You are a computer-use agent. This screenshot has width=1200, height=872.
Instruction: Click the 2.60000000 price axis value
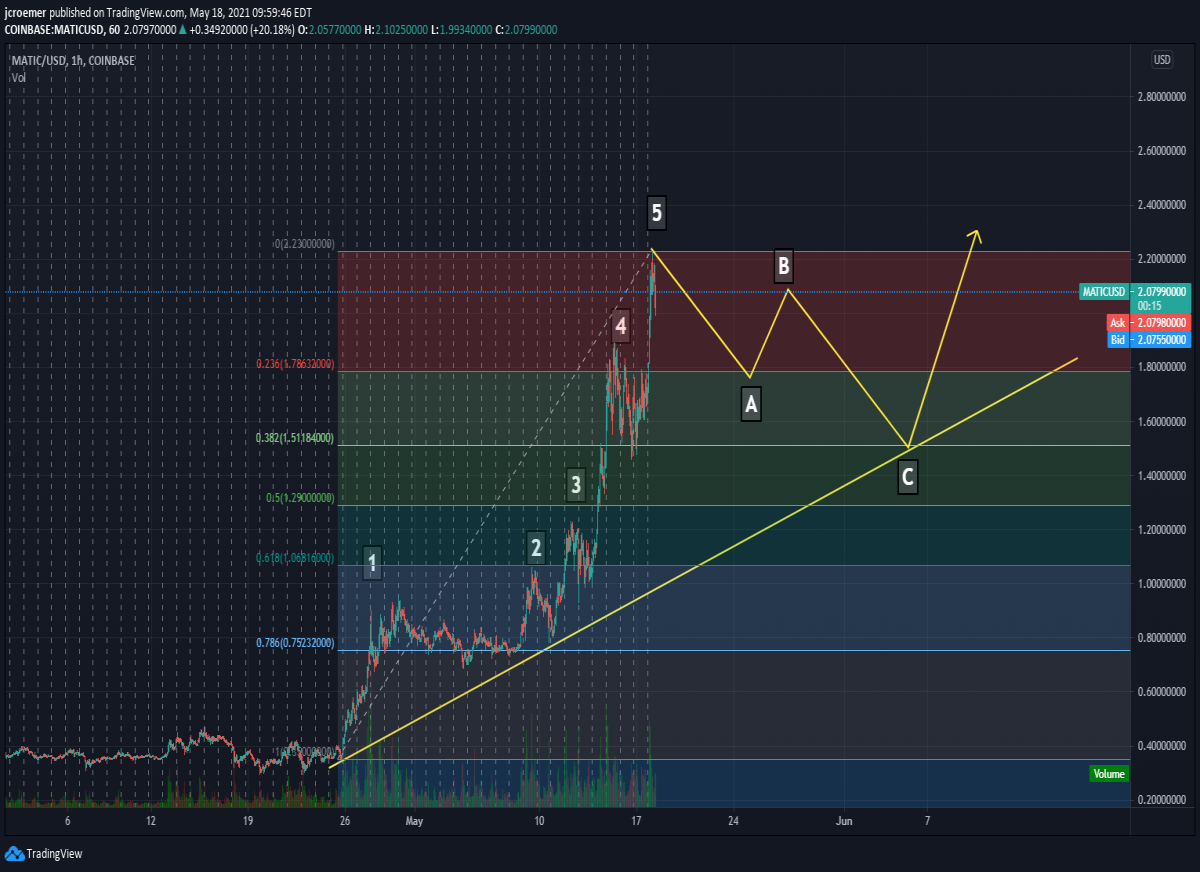pyautogui.click(x=1160, y=152)
